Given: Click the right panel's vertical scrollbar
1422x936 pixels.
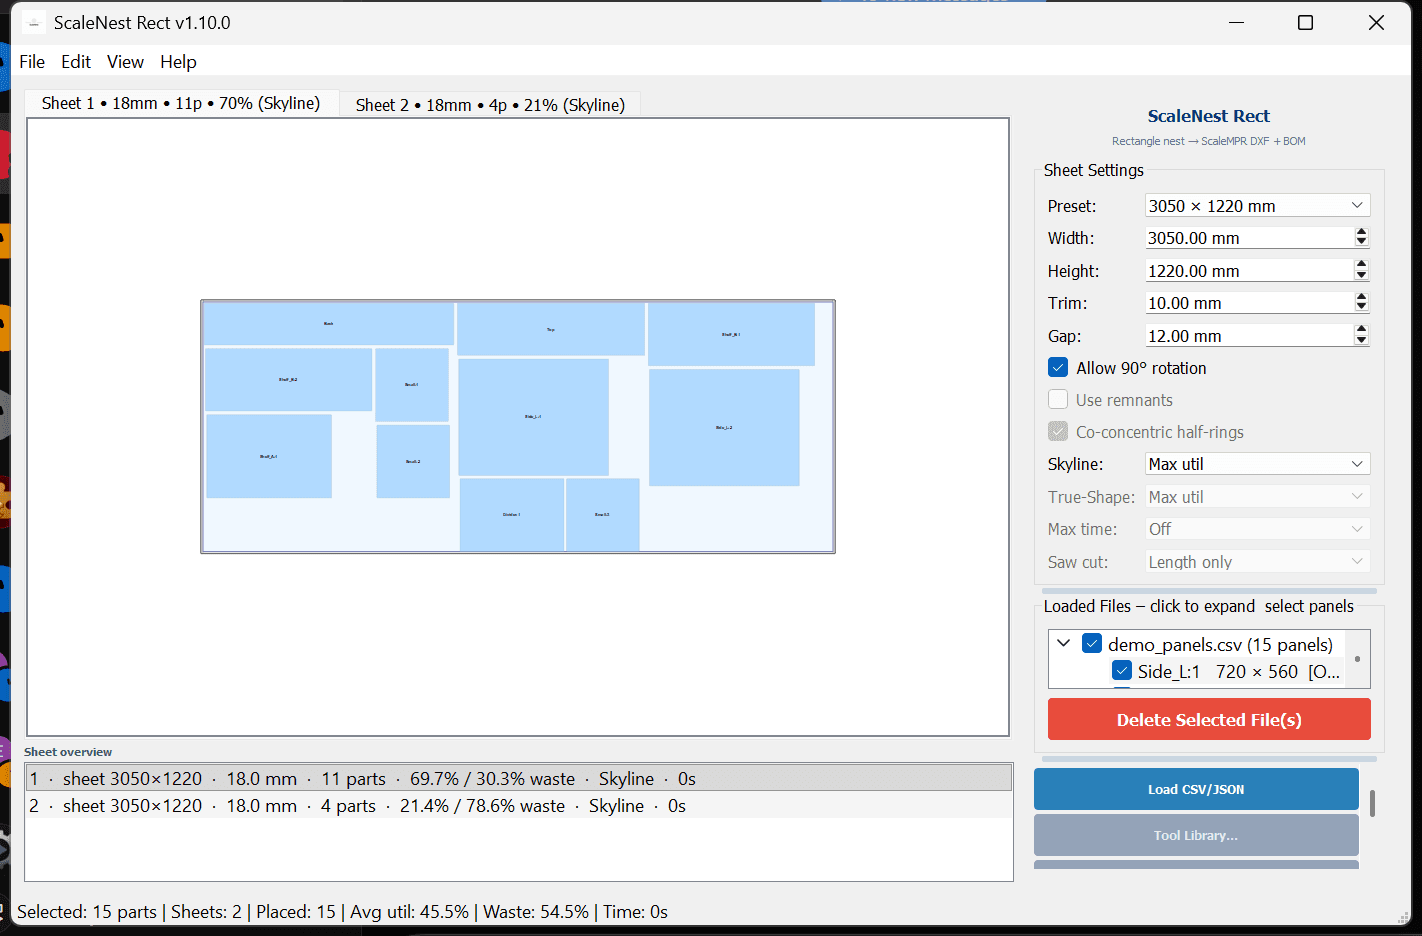Looking at the screenshot, I should pos(1372,803).
